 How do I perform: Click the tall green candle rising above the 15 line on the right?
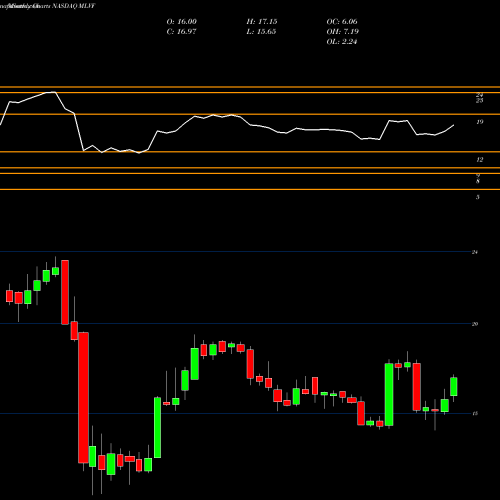(389, 395)
